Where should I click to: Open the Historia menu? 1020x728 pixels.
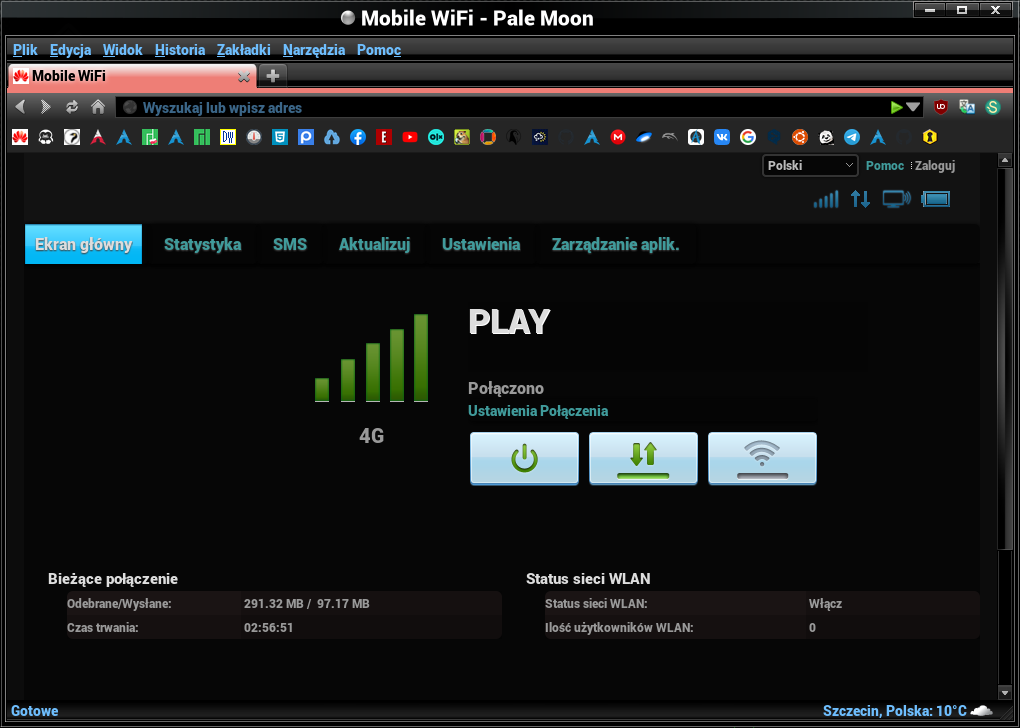click(180, 50)
